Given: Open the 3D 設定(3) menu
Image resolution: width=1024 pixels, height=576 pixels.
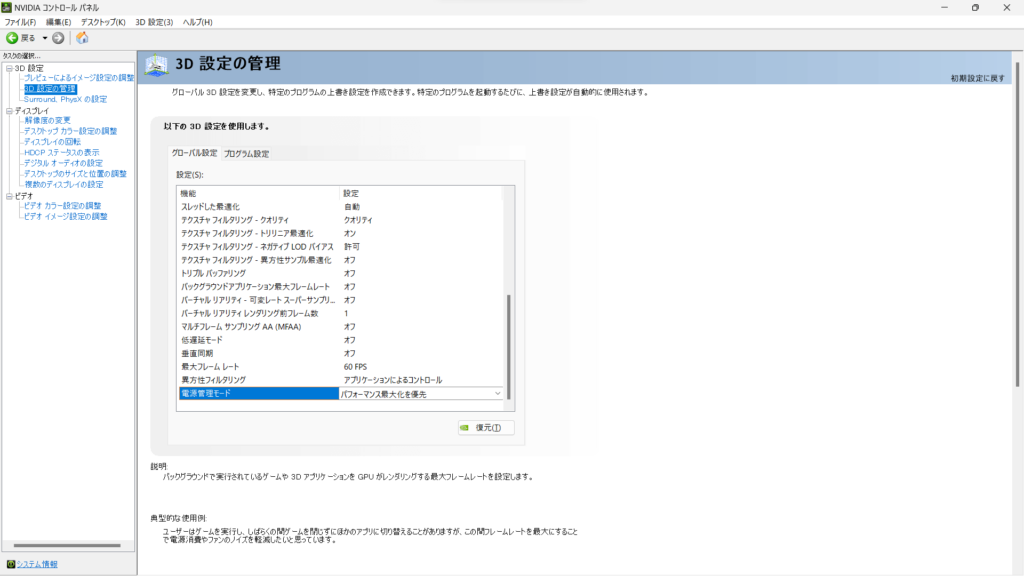Looking at the screenshot, I should (x=154, y=22).
